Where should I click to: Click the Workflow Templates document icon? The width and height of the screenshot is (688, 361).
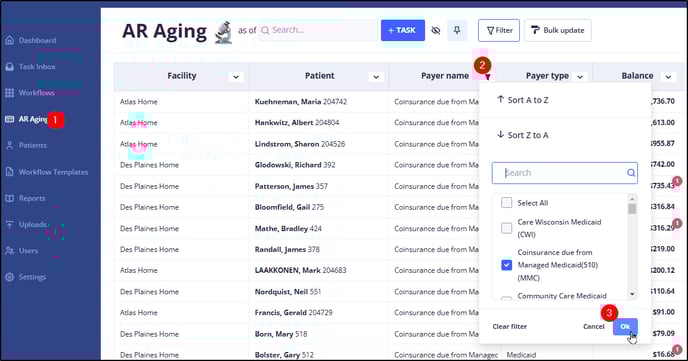(x=9, y=172)
